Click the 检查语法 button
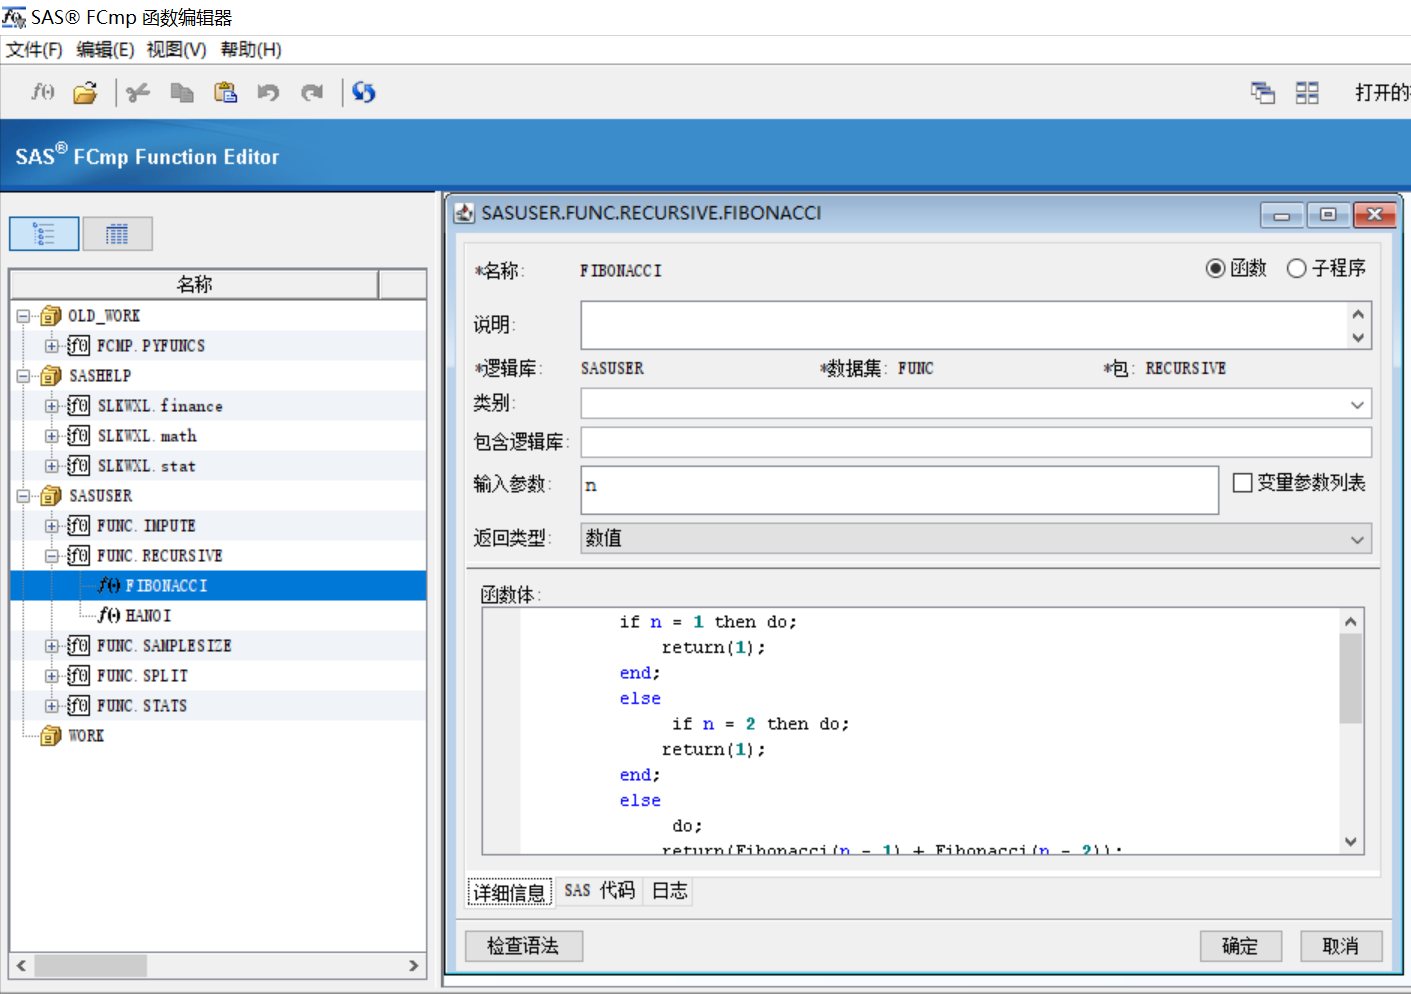This screenshot has height=994, width=1411. 523,946
